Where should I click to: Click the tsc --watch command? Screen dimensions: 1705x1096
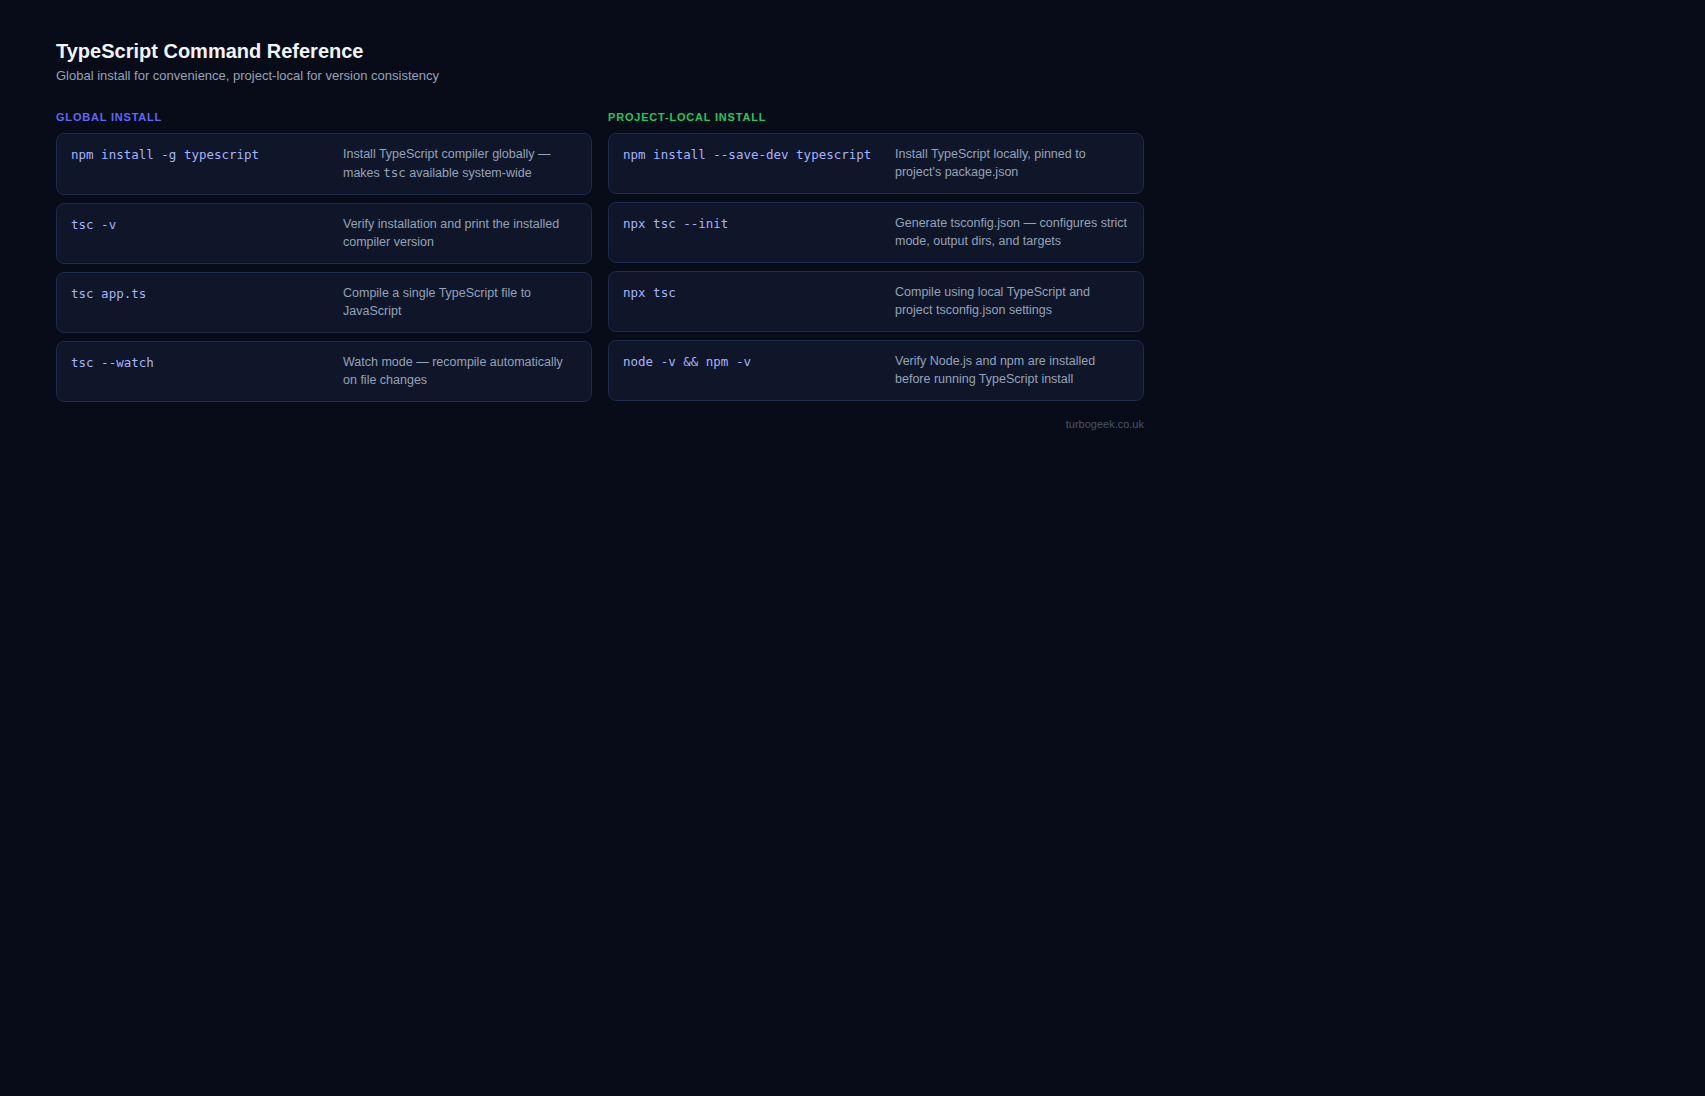pos(112,363)
